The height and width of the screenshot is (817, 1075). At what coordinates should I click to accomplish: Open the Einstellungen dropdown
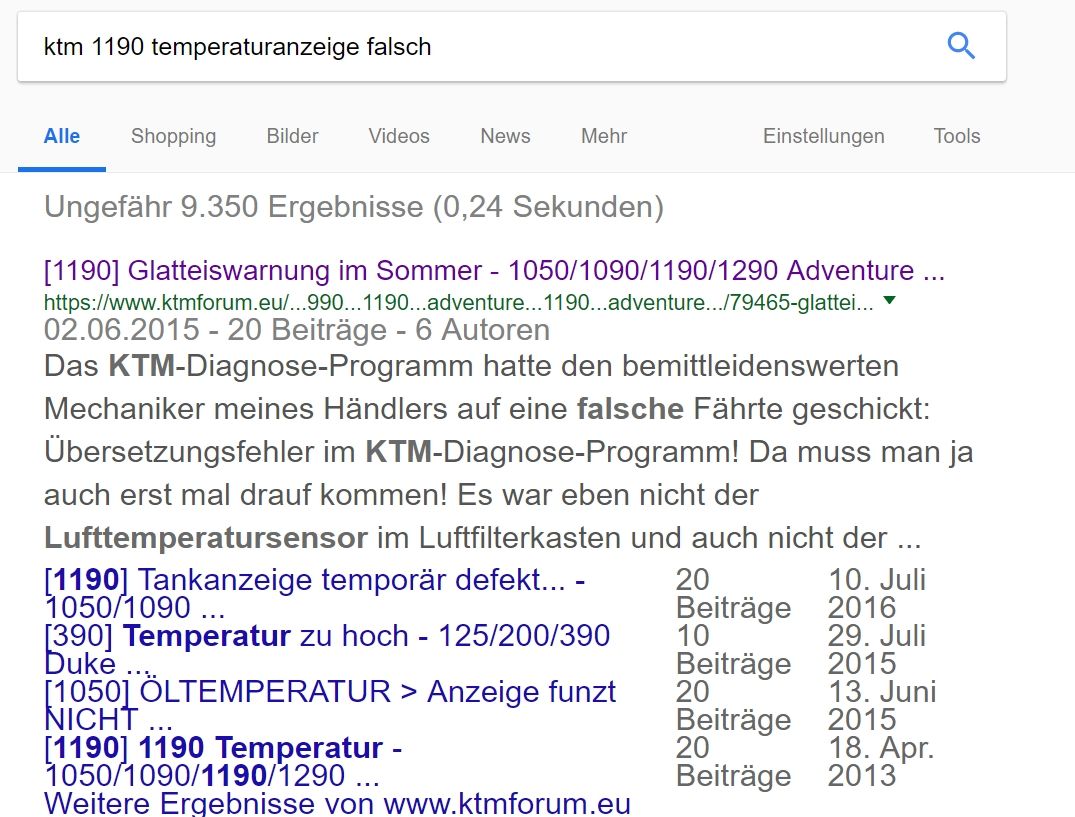pyautogui.click(x=823, y=136)
